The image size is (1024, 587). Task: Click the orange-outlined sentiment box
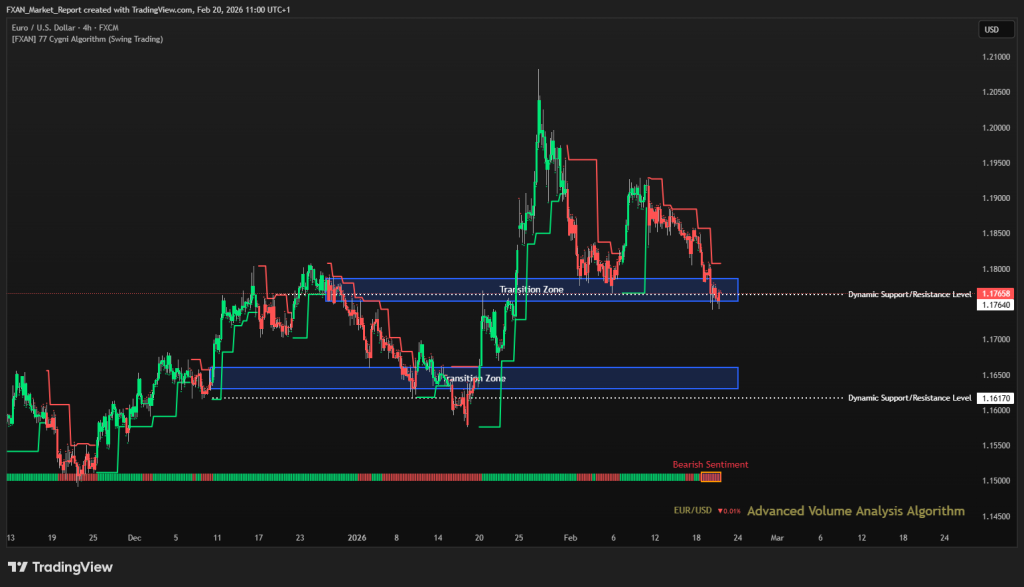[709, 477]
